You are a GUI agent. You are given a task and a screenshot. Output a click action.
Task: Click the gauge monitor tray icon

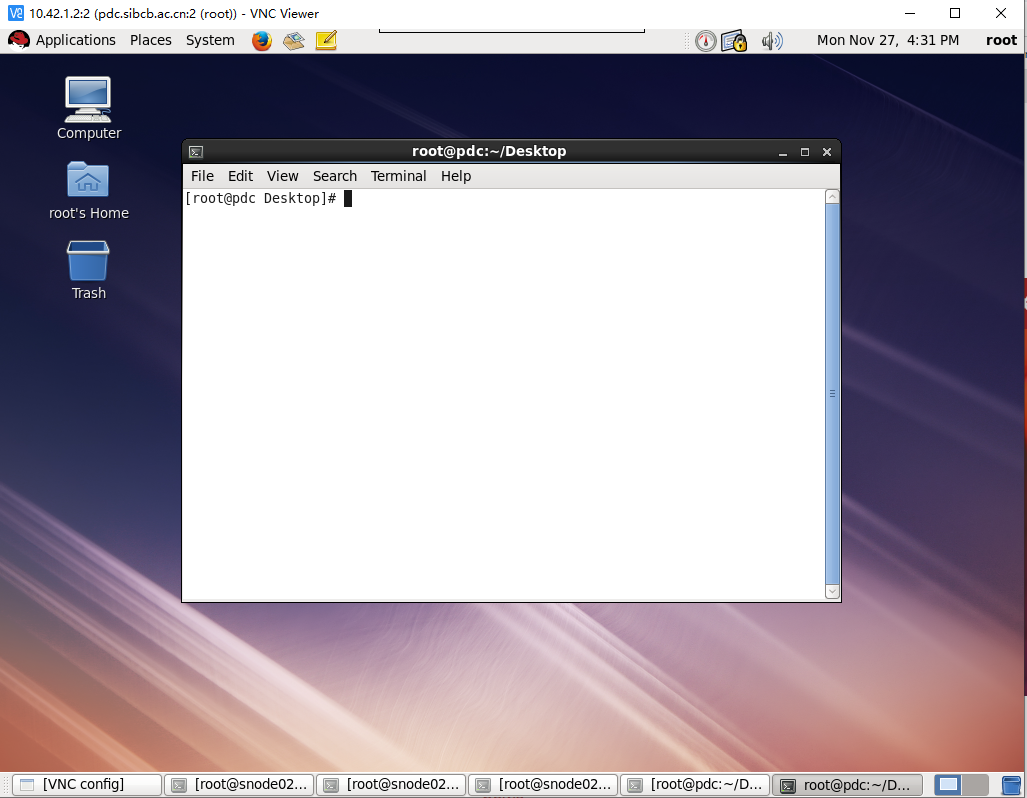[x=706, y=40]
